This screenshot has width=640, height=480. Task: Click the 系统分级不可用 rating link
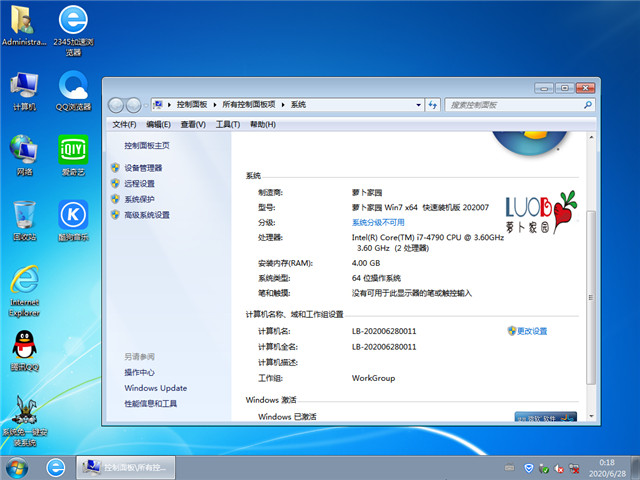click(x=378, y=222)
